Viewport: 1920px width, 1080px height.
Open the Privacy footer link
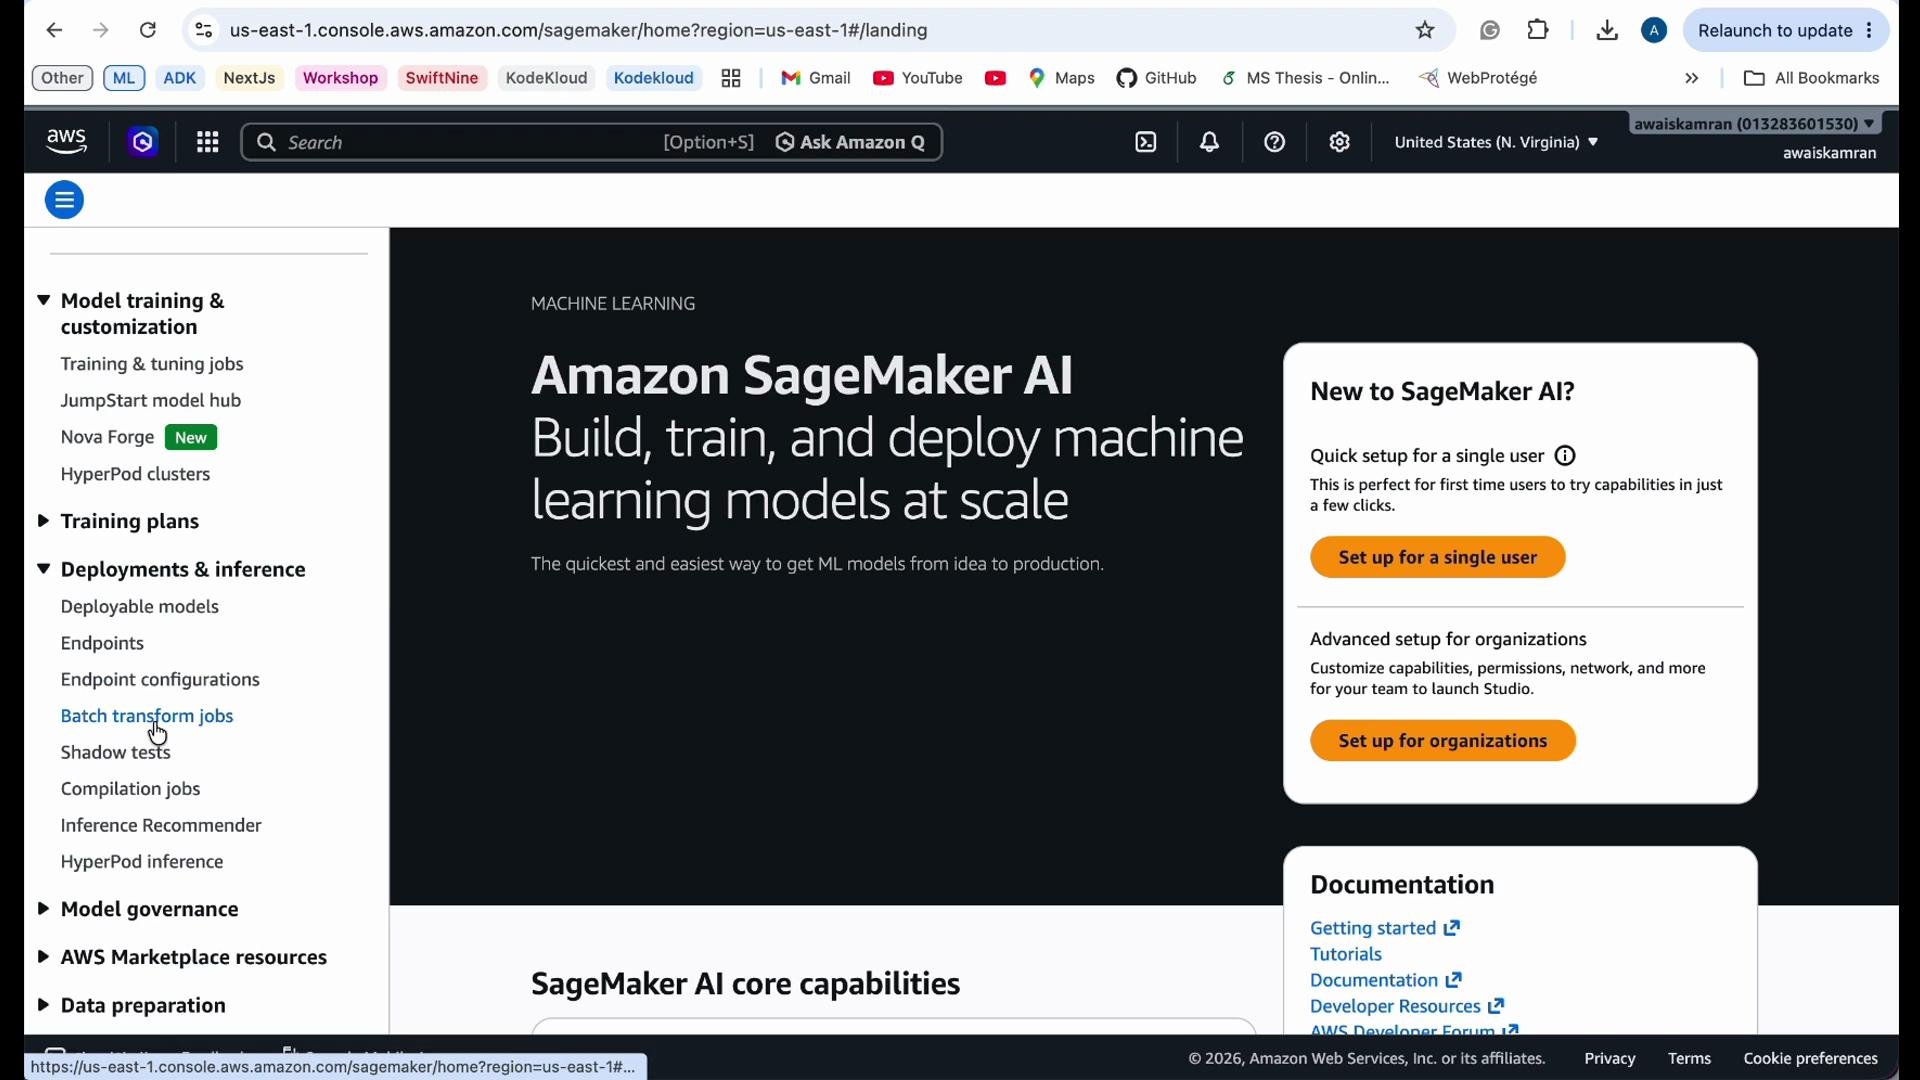pos(1610,1059)
